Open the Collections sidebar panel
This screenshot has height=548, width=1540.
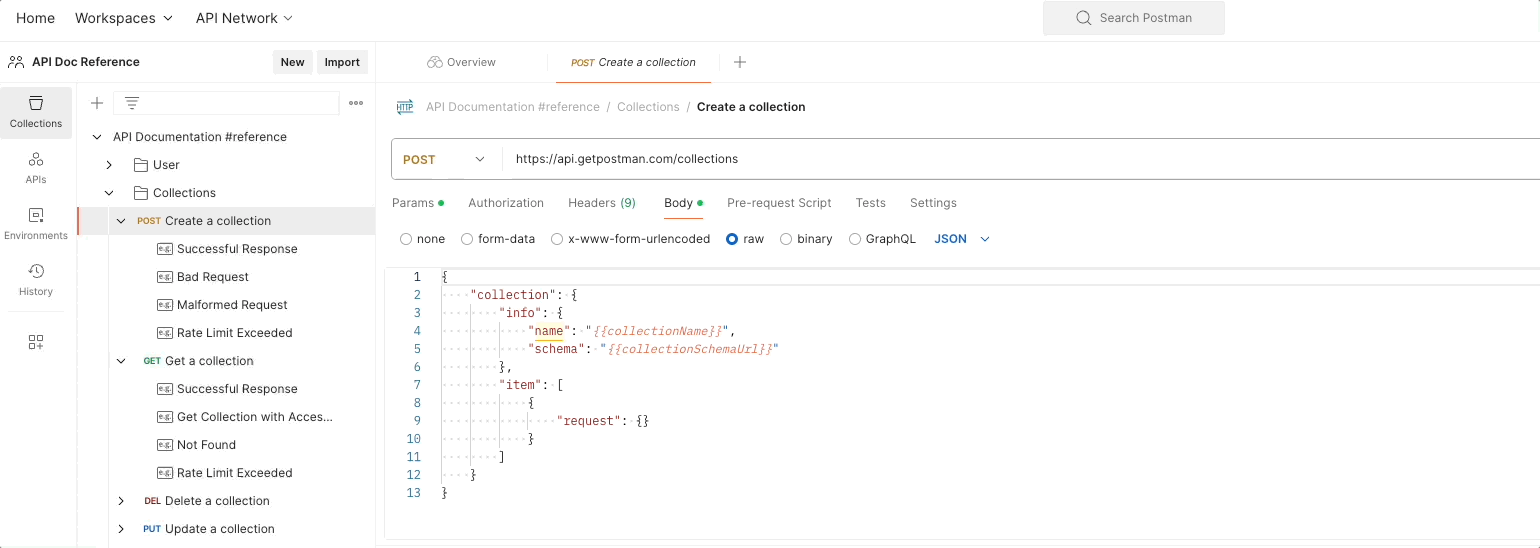(36, 112)
